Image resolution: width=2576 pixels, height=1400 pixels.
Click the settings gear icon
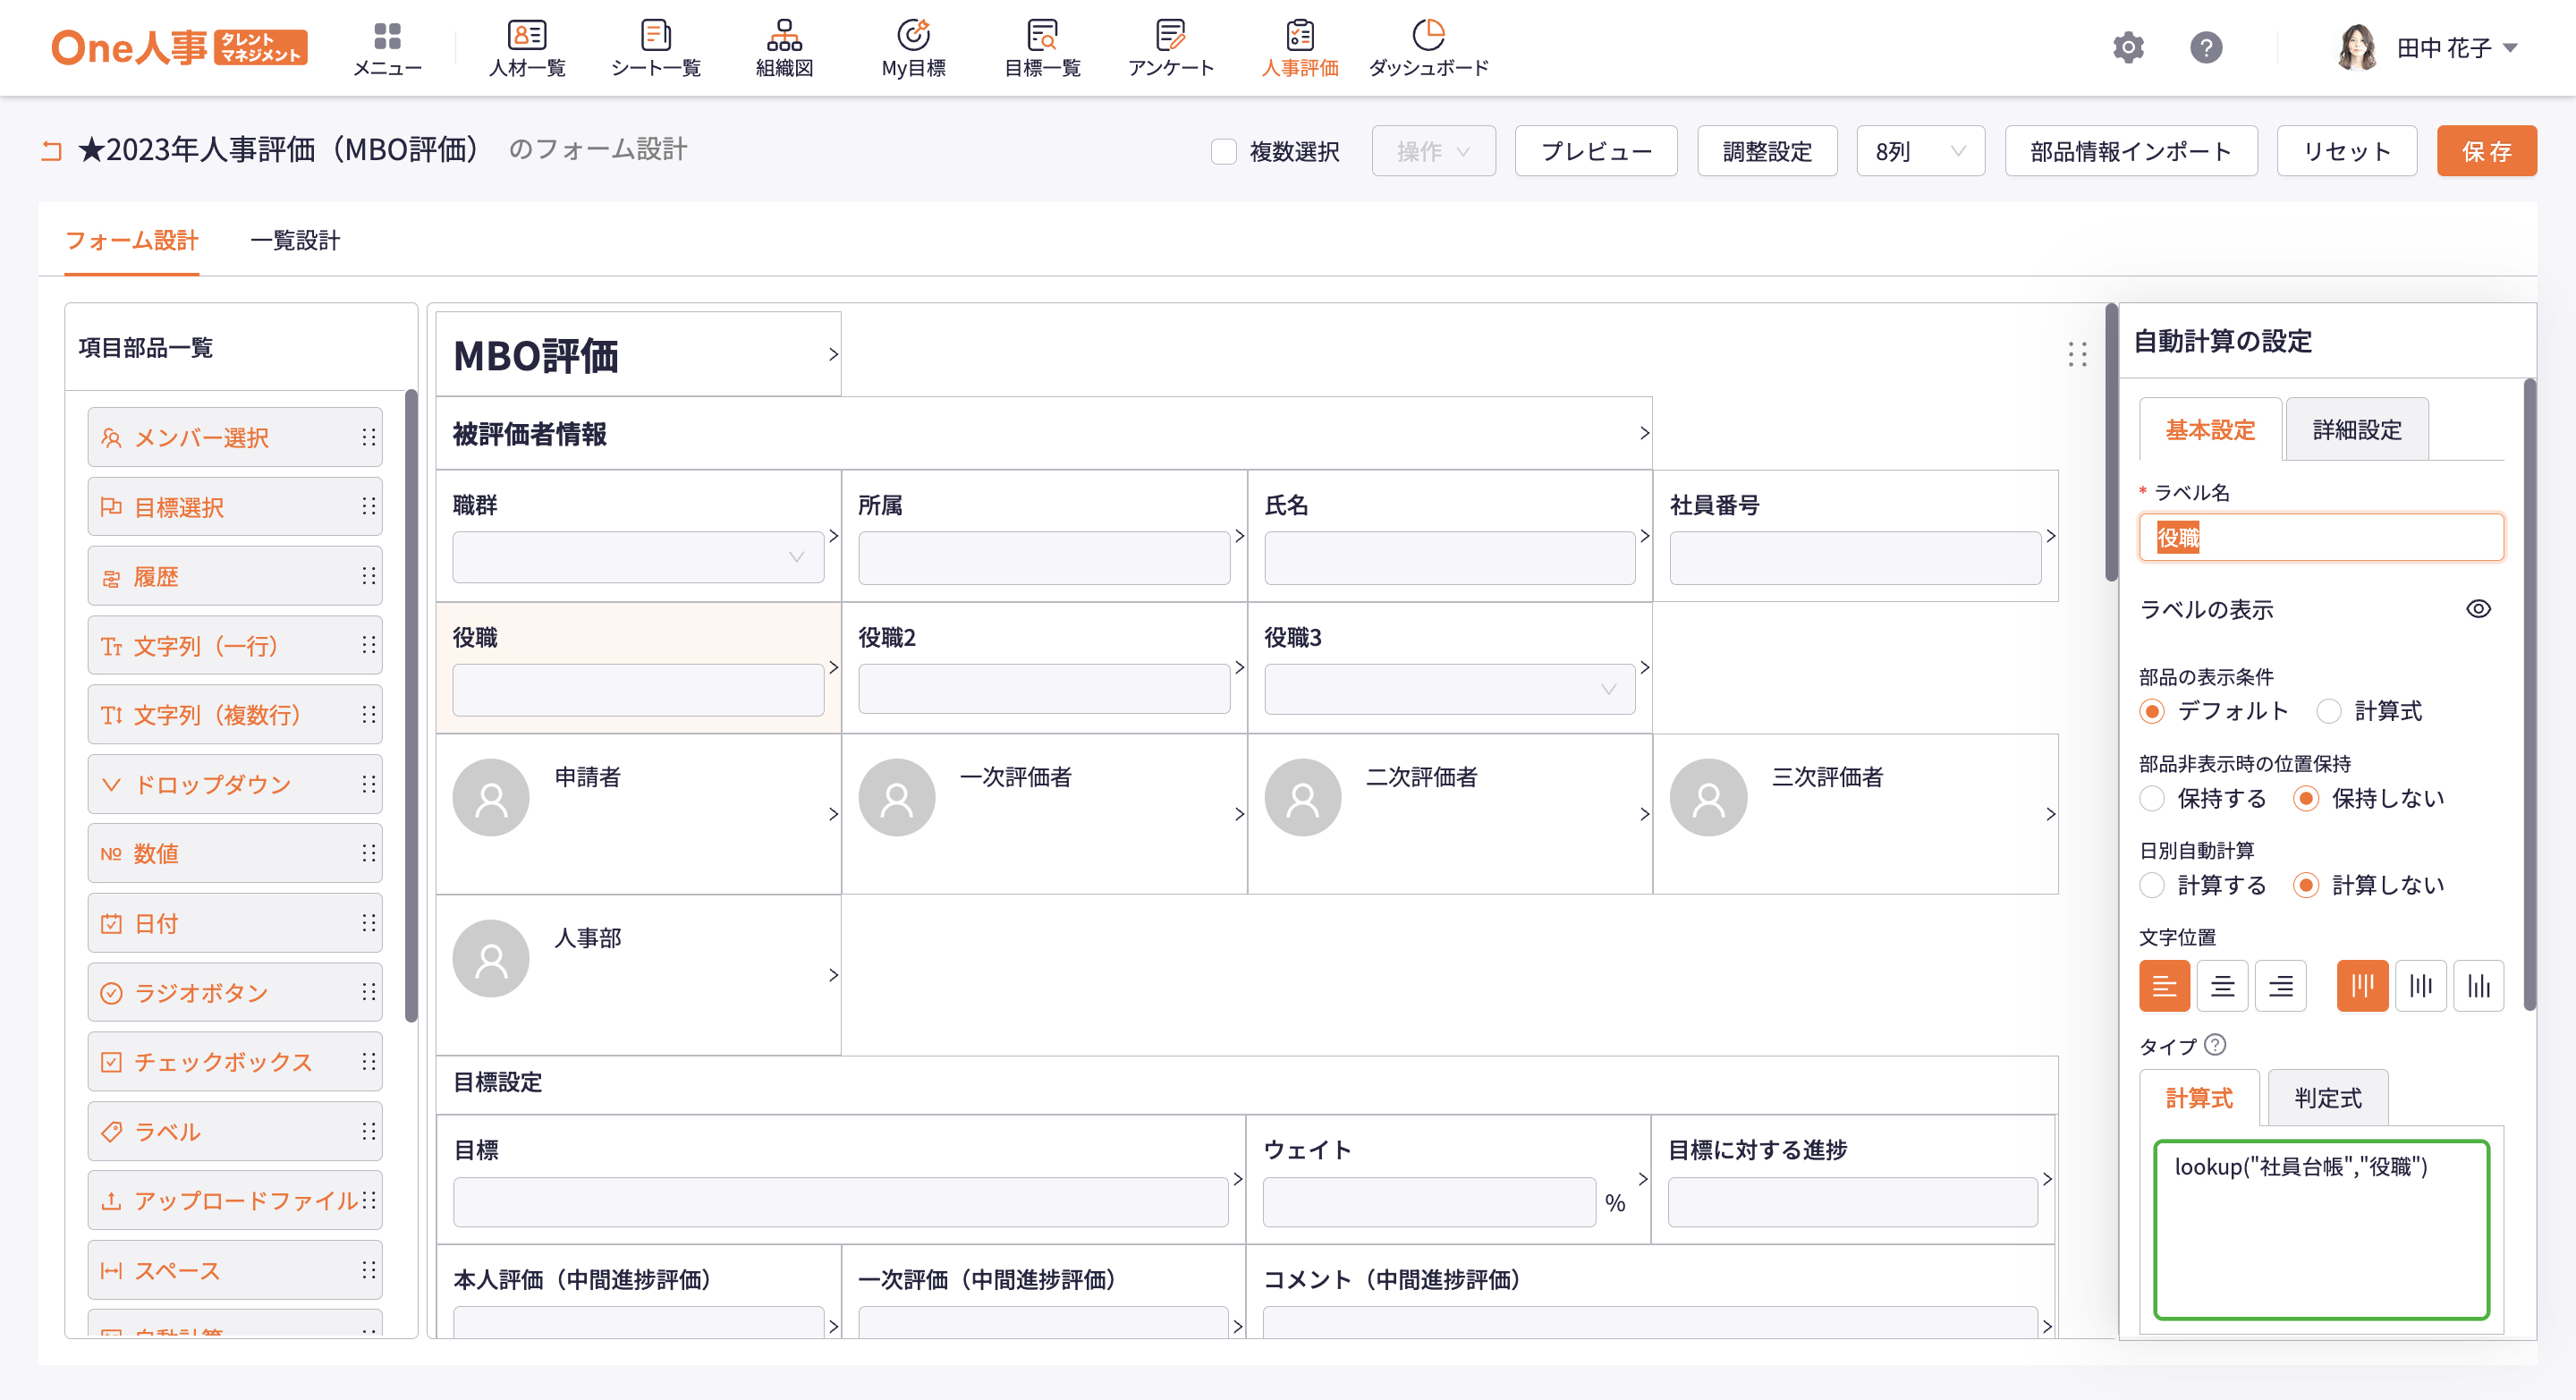pos(2128,47)
